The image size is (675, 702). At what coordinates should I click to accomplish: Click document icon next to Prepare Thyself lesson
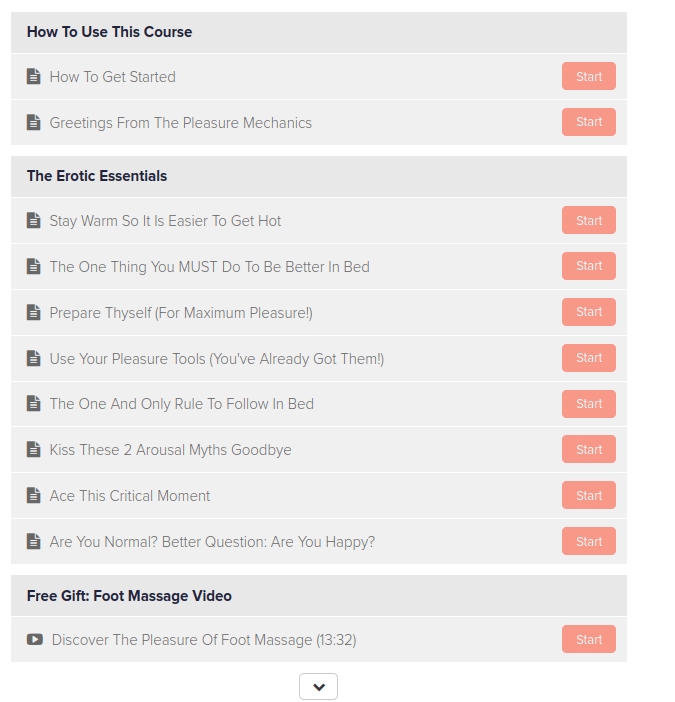point(34,313)
